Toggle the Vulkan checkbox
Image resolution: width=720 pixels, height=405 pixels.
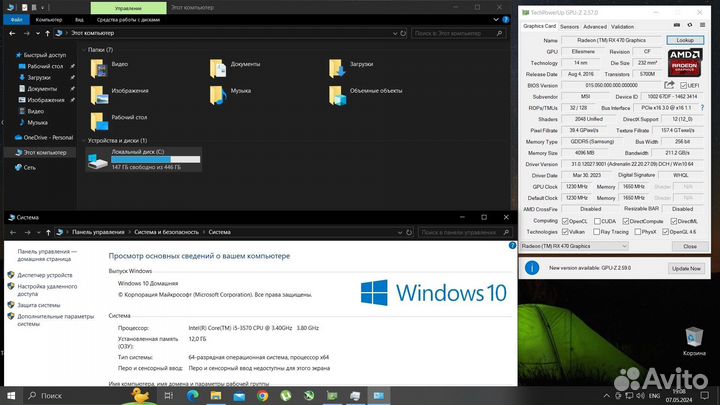point(565,232)
